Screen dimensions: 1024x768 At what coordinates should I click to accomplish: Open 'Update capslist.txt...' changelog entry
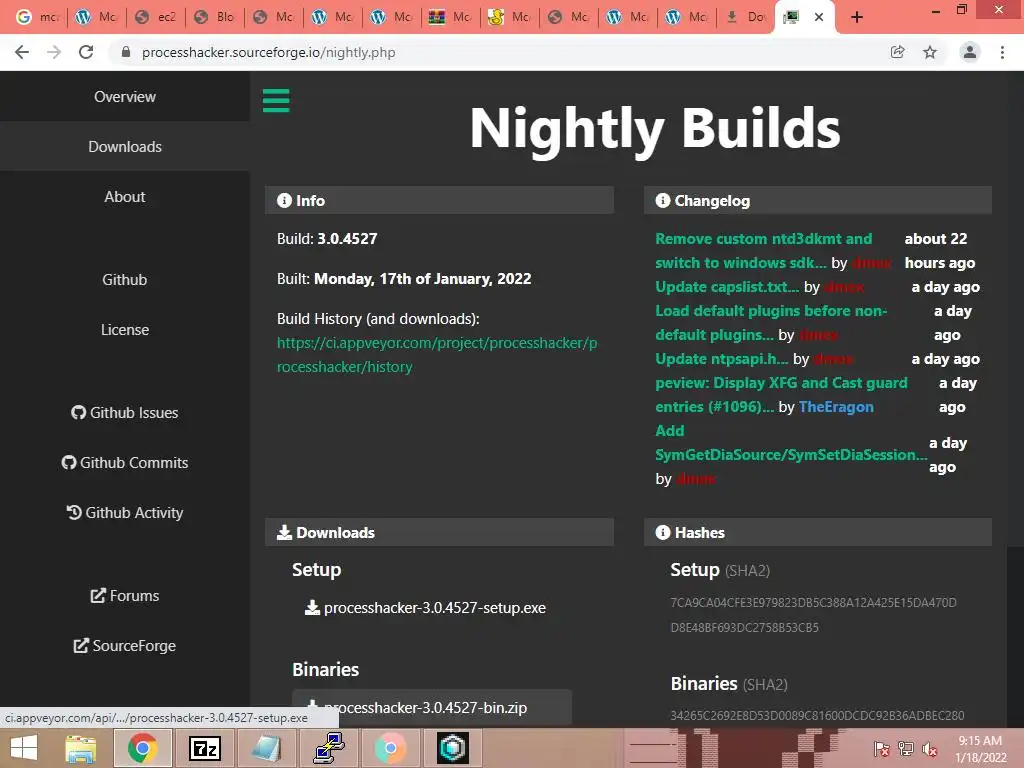coord(727,287)
